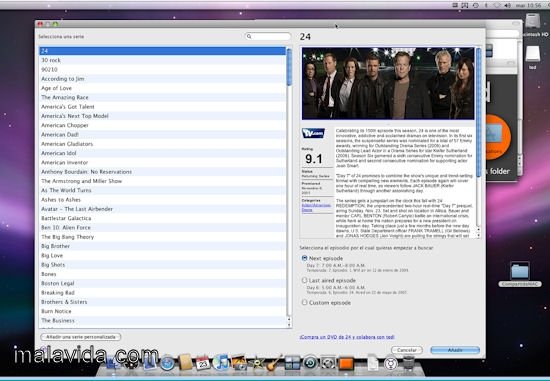550x381 pixels.
Task: Click the series list scrollbar thumb
Action: point(289,67)
